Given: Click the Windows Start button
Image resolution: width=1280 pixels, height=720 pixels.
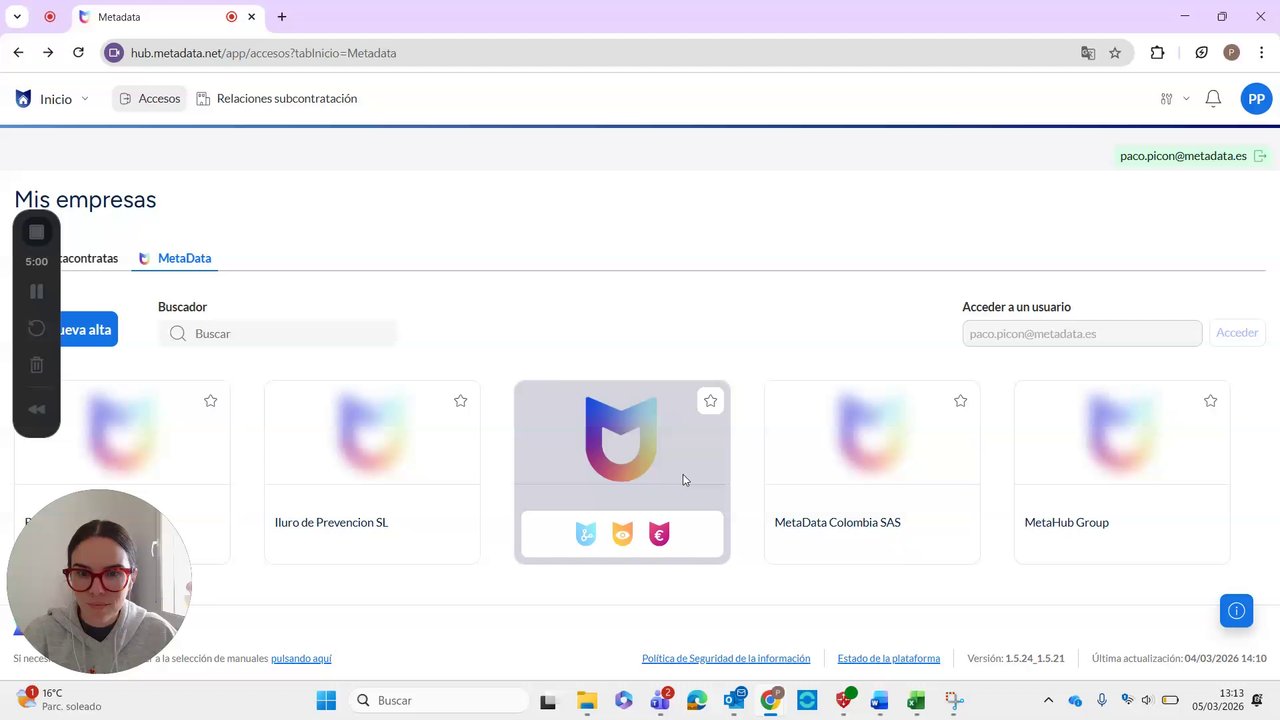Looking at the screenshot, I should [326, 701].
